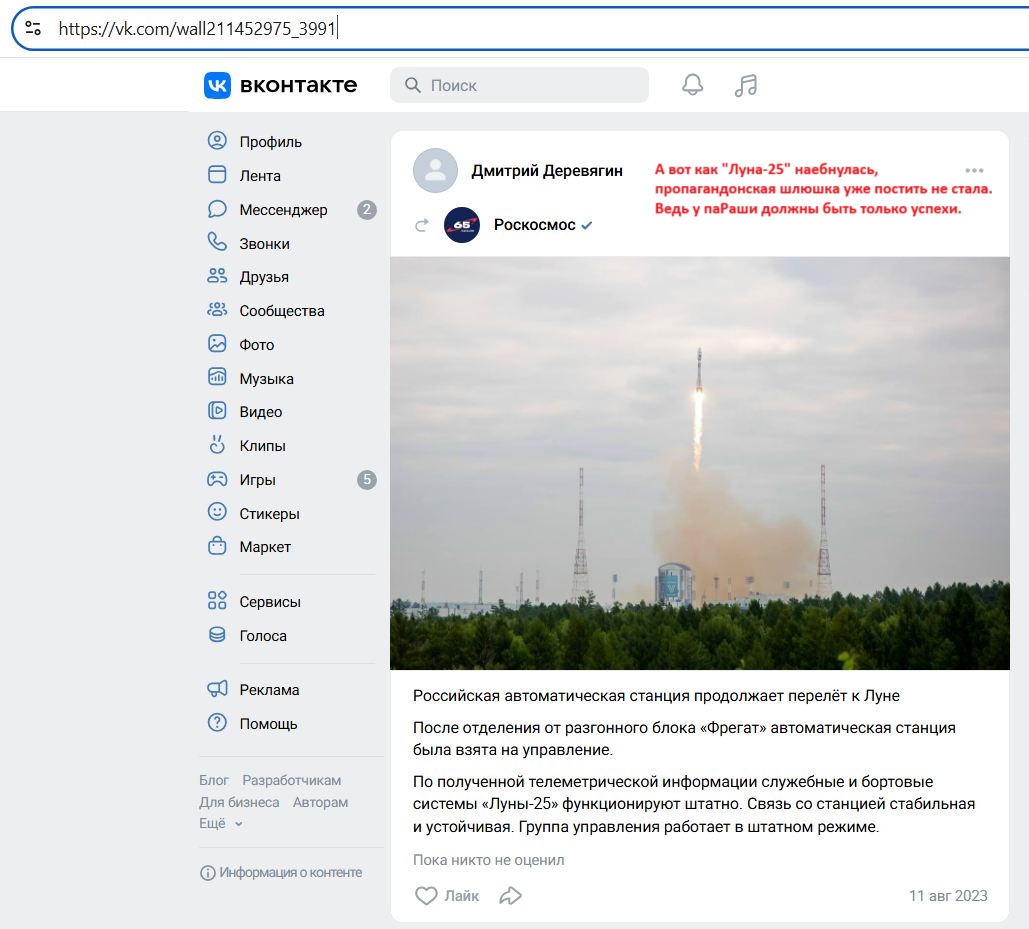Open author Дмитрий Деревягин profile link
The width and height of the screenshot is (1029, 929).
click(x=547, y=171)
